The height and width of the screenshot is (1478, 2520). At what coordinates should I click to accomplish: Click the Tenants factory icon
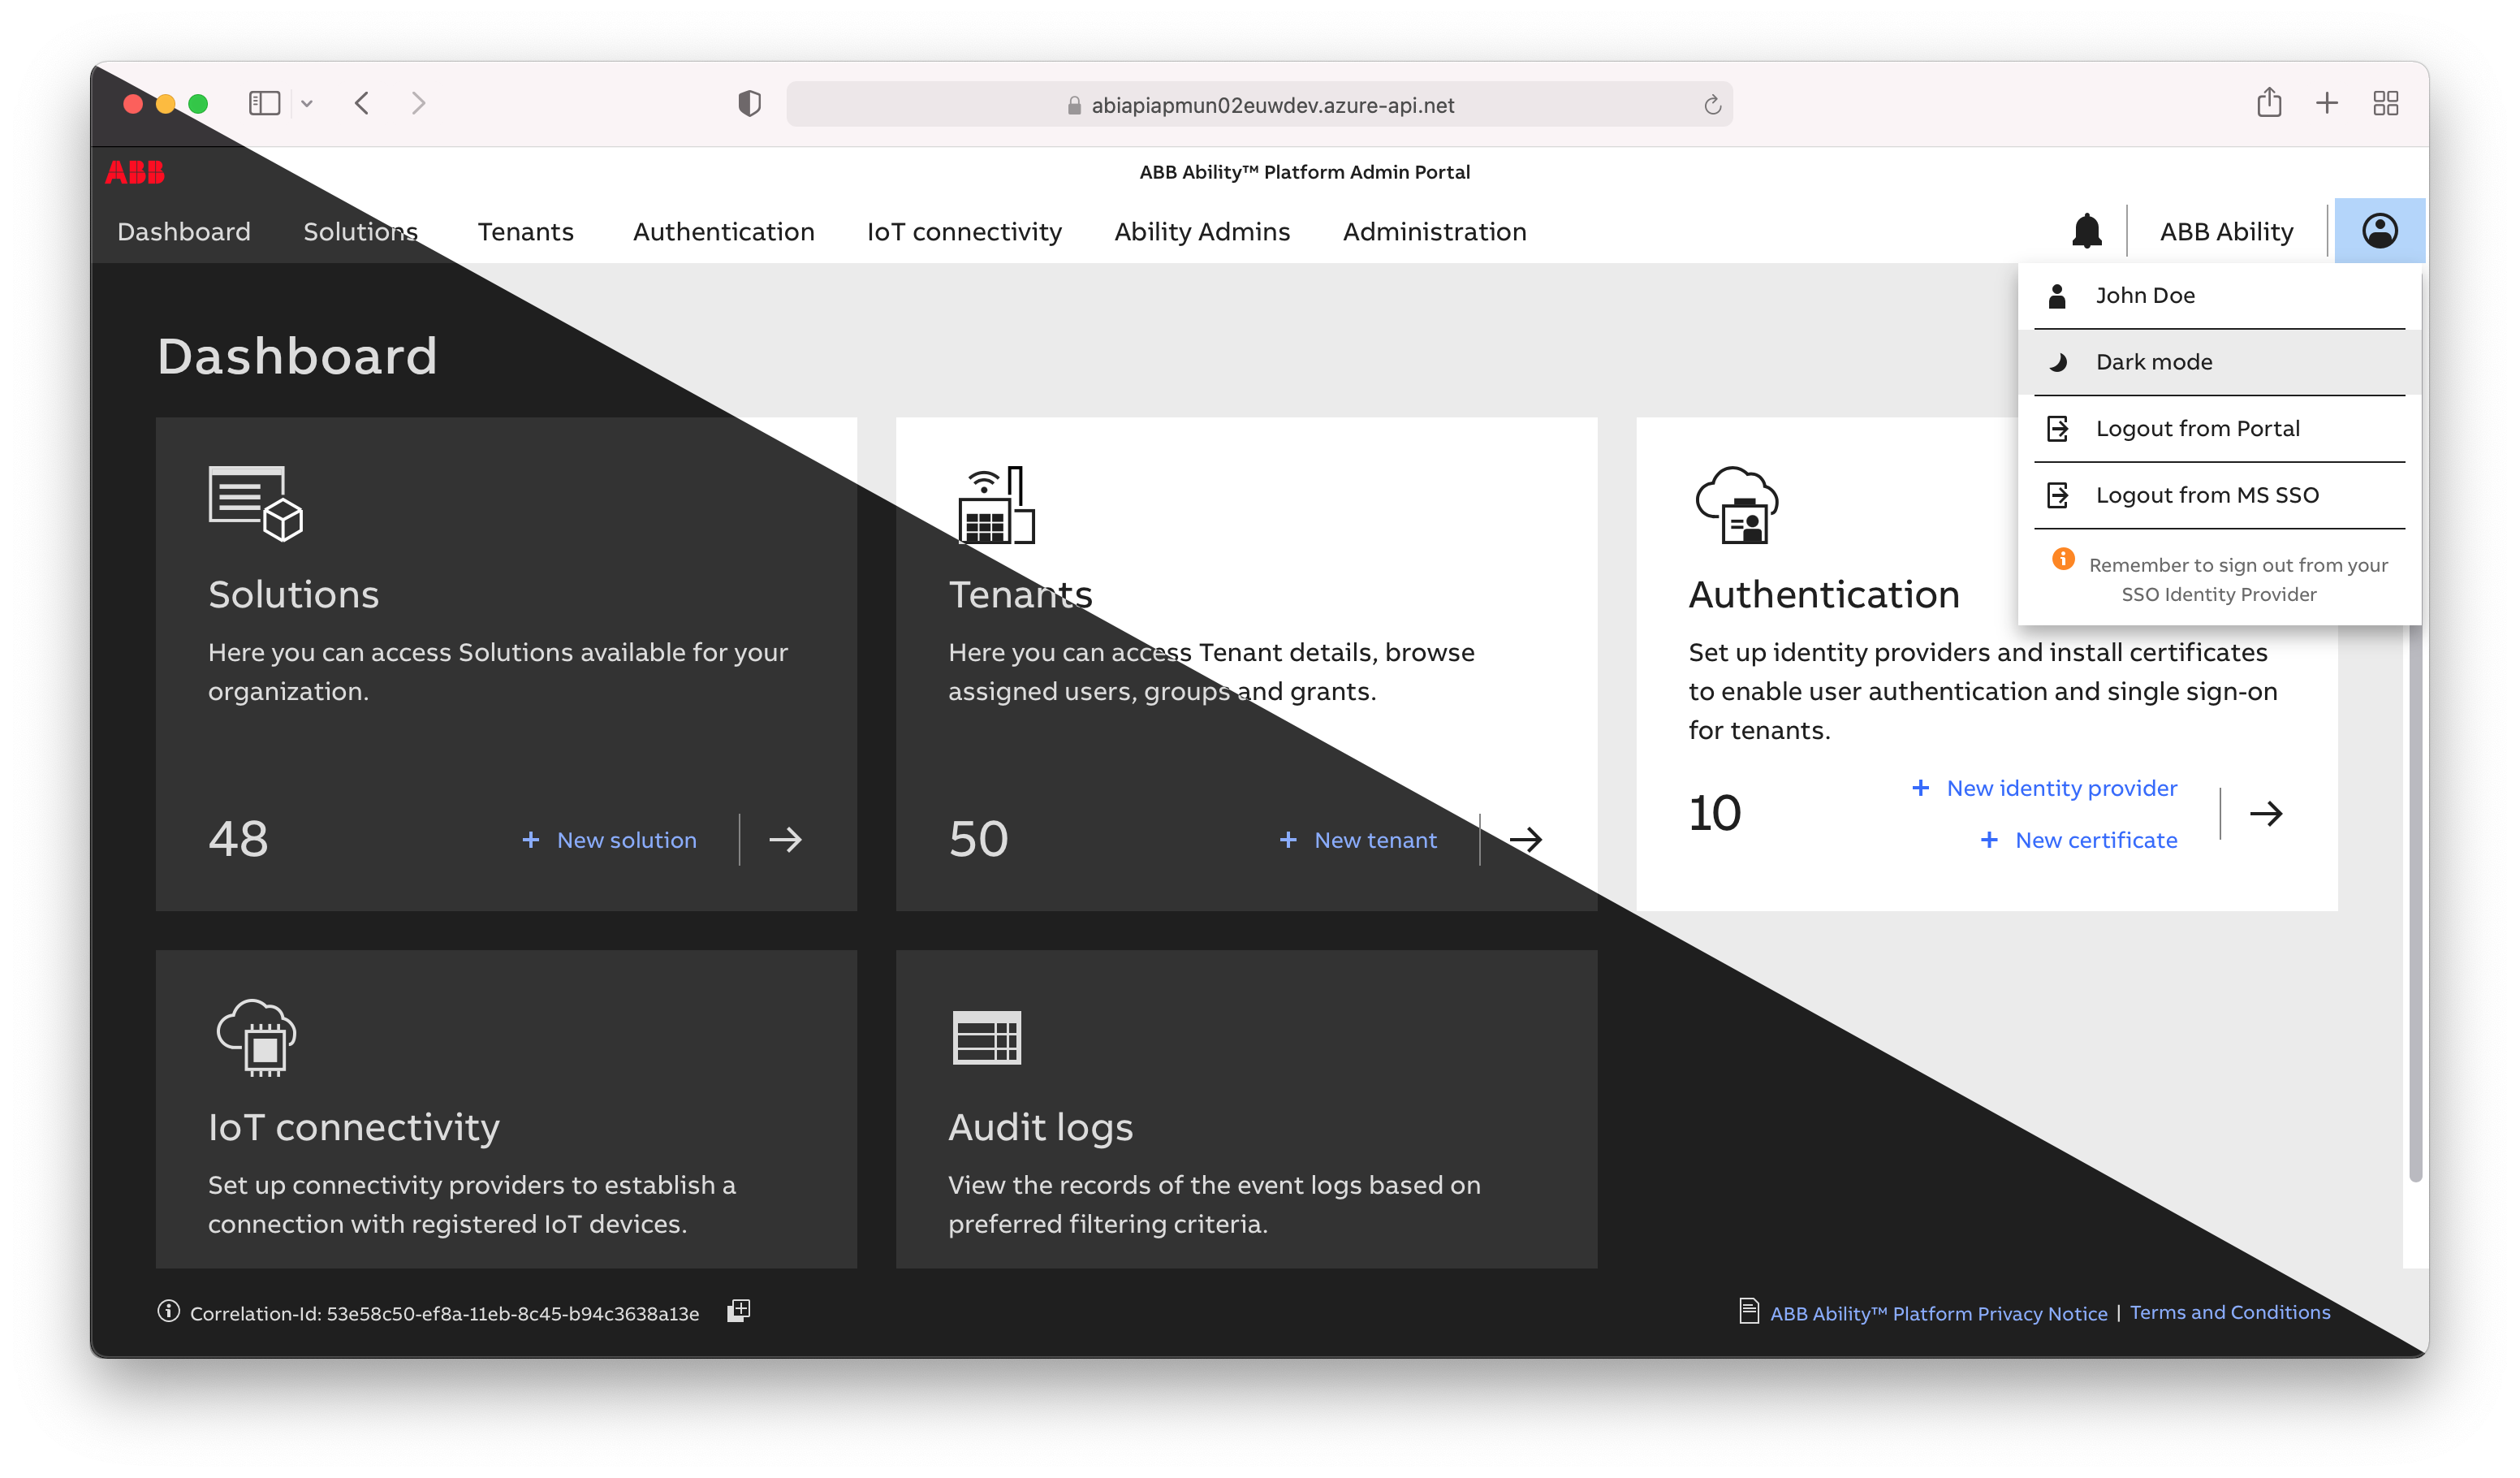(x=996, y=504)
